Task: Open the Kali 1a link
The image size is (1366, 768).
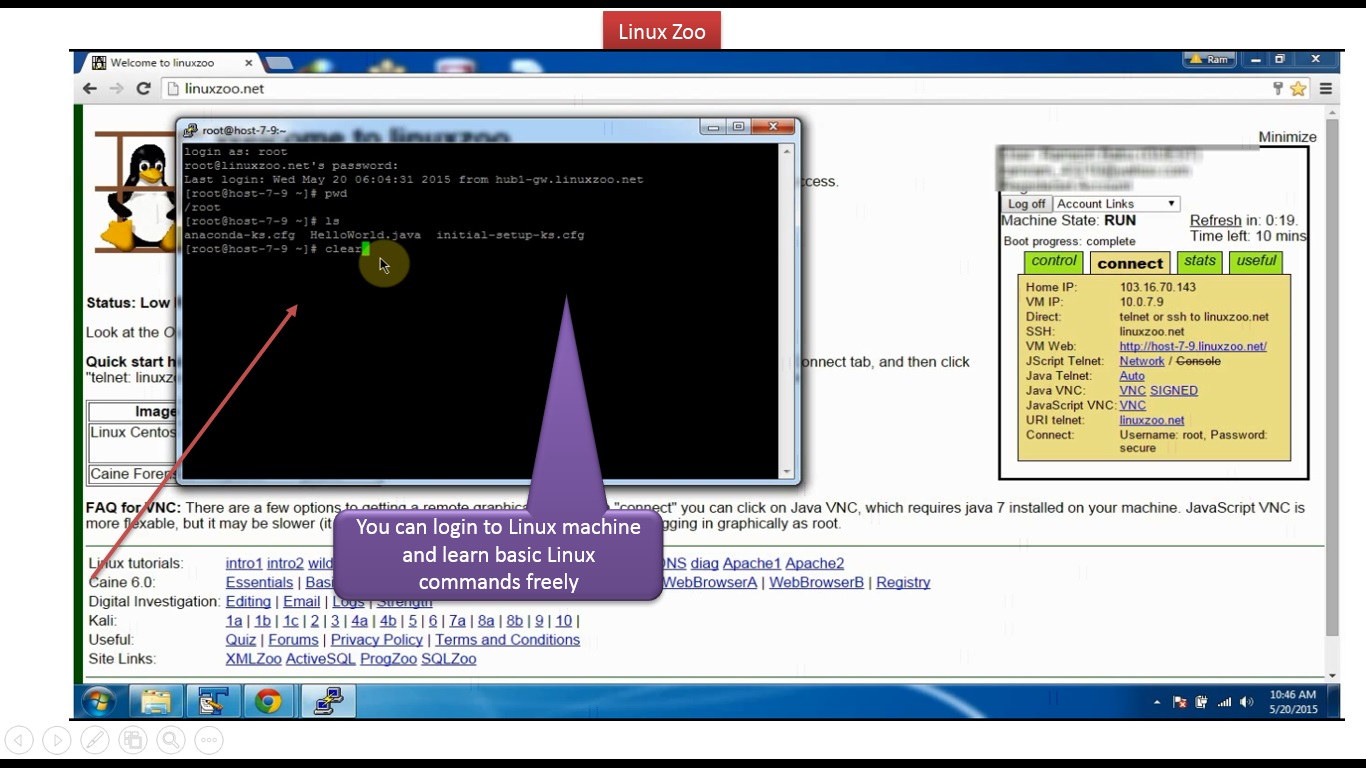Action: [x=234, y=620]
